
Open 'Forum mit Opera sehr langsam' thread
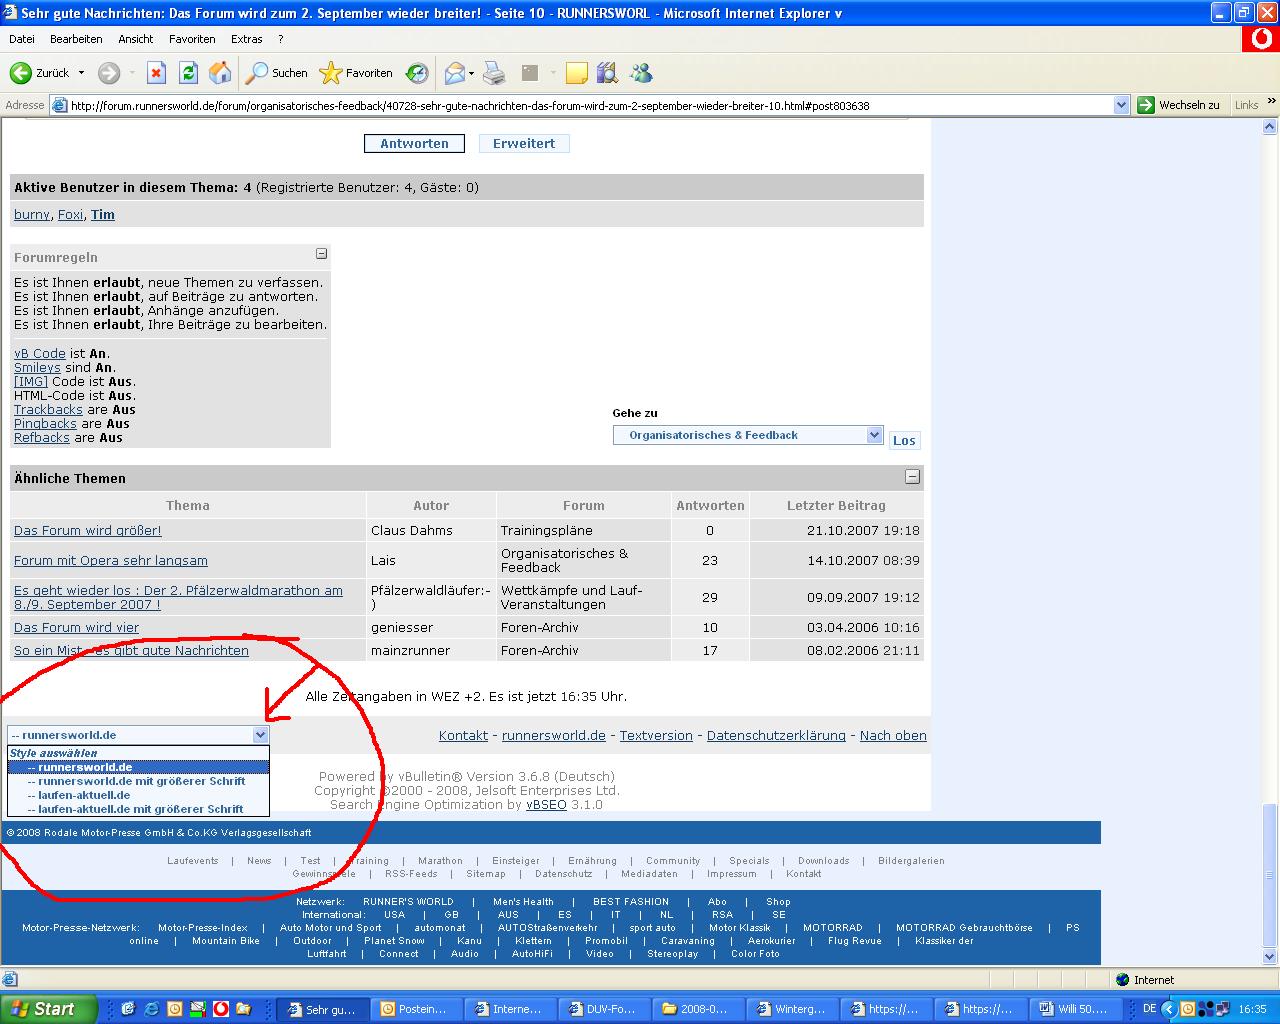pyautogui.click(x=111, y=560)
